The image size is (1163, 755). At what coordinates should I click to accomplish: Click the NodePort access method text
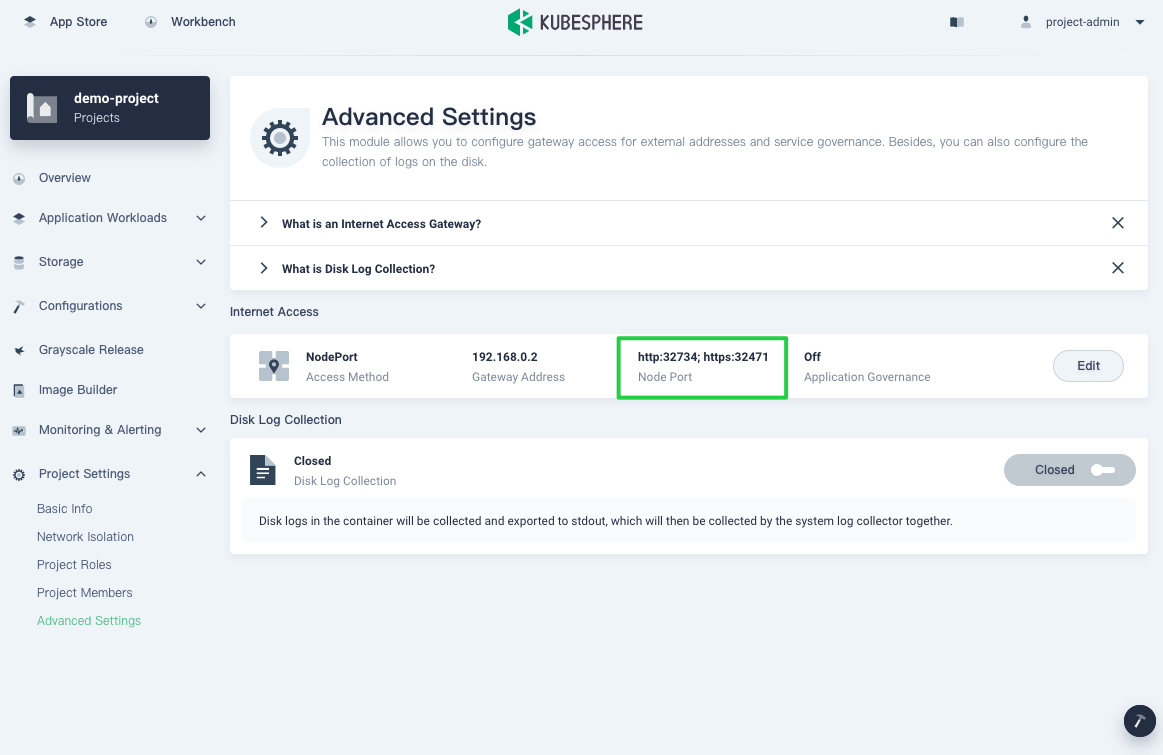point(332,357)
